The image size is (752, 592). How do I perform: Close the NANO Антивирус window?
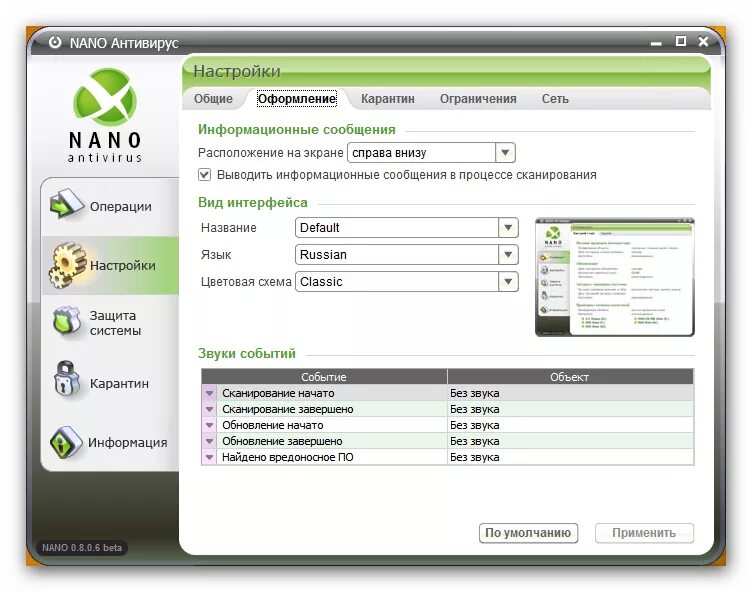click(x=703, y=42)
